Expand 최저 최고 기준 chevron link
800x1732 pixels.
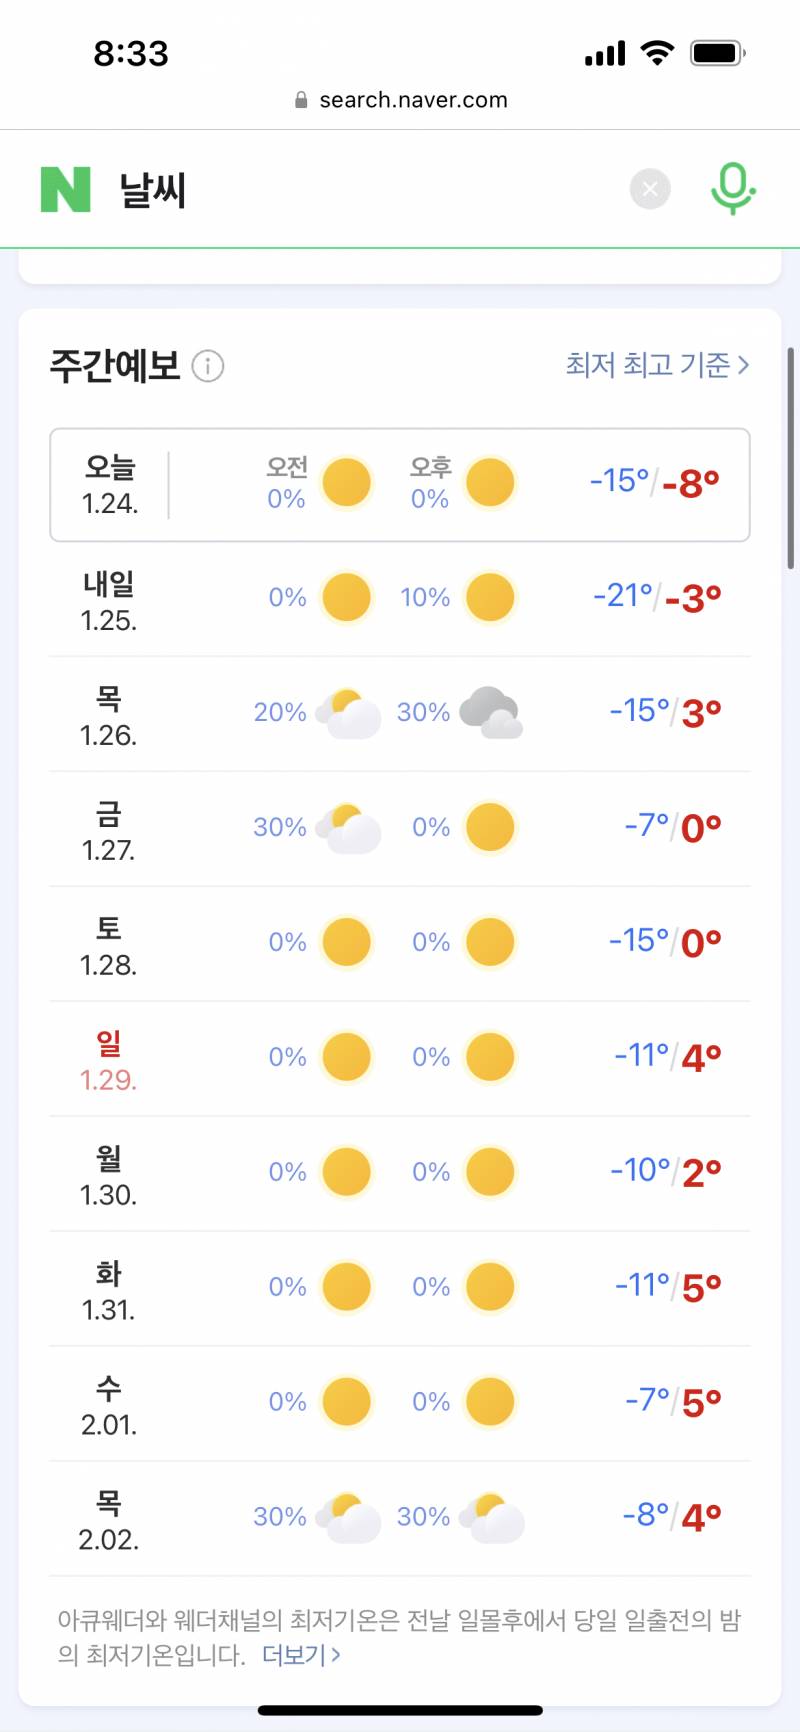coord(657,365)
